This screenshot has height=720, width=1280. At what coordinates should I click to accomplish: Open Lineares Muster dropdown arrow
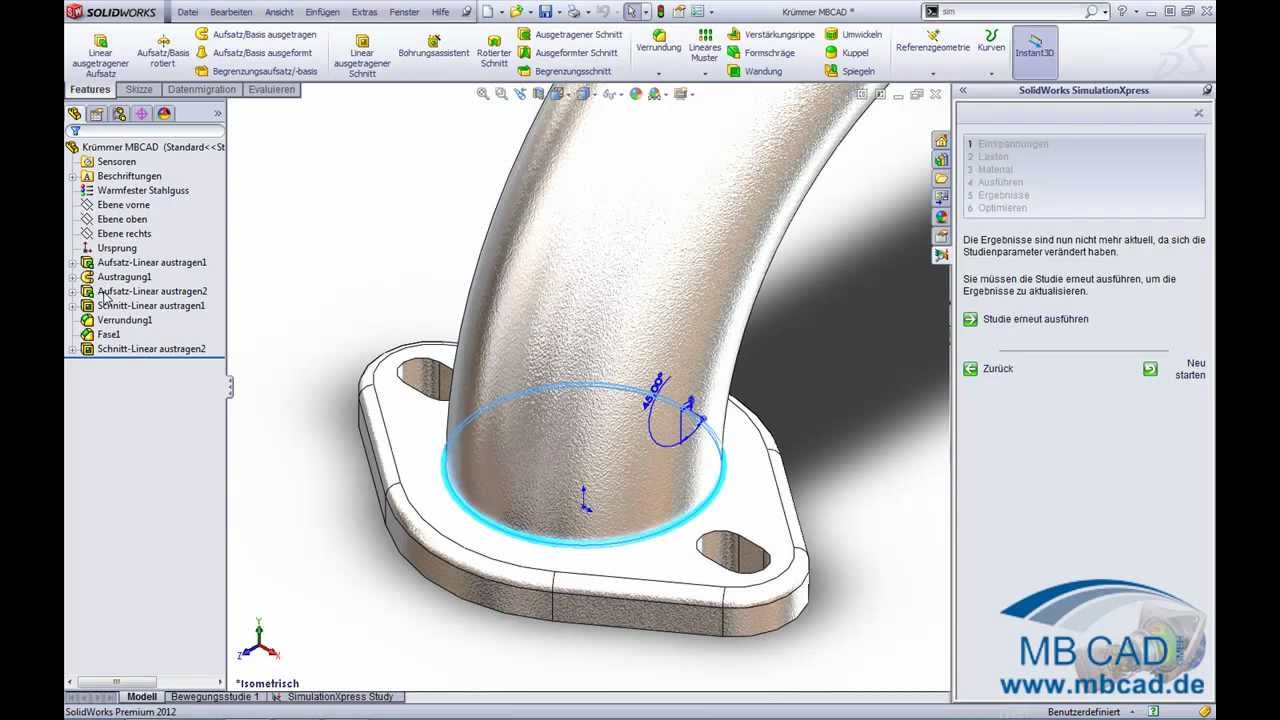coord(705,74)
